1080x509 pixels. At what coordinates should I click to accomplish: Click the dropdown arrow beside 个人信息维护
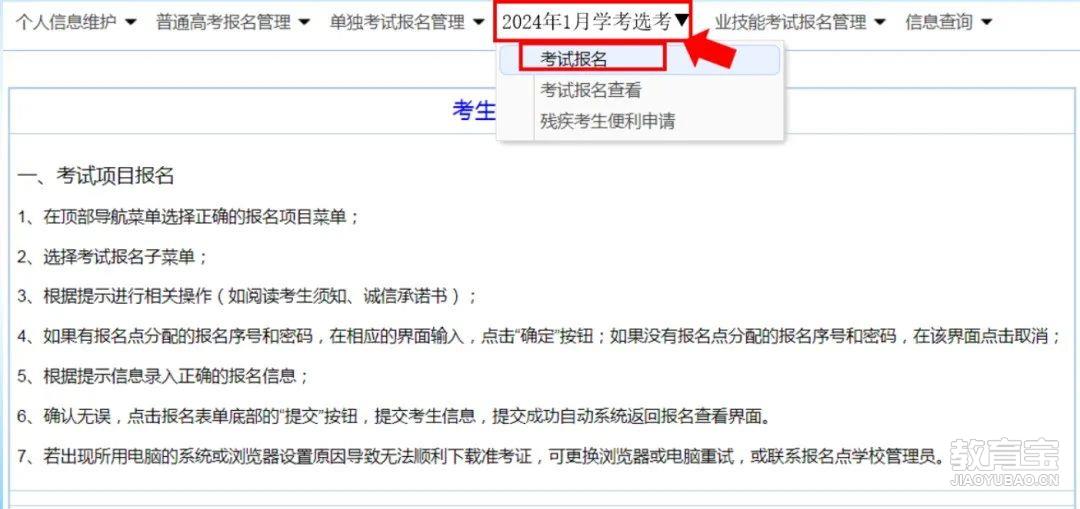132,23
